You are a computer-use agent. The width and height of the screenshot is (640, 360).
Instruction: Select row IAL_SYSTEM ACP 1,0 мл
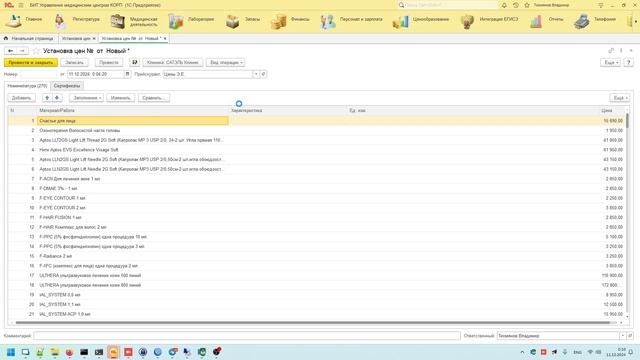point(317,314)
